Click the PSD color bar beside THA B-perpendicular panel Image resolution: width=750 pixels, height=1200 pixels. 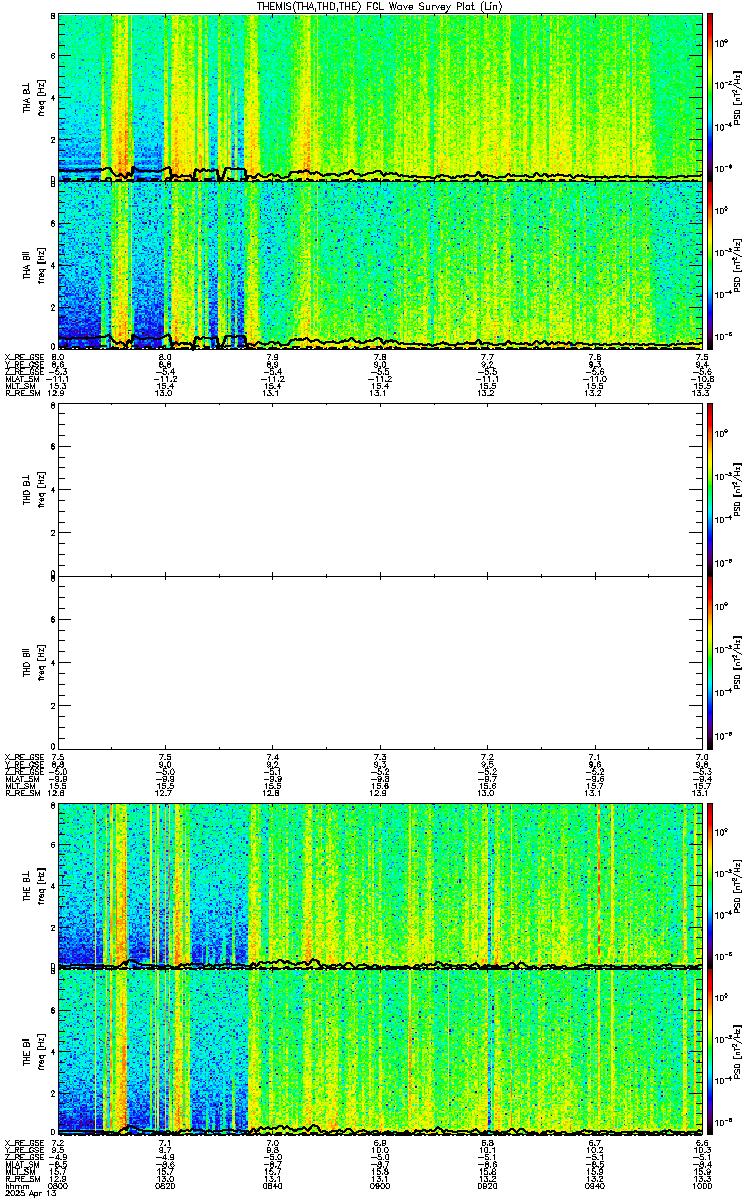pyautogui.click(x=711, y=97)
